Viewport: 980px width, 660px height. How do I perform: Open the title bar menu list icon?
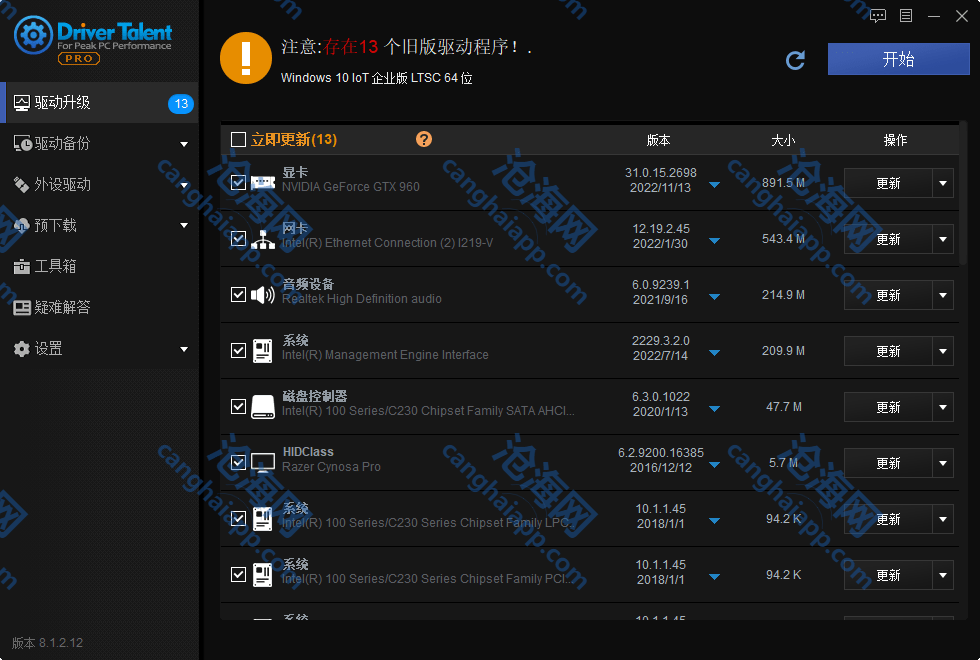(906, 16)
